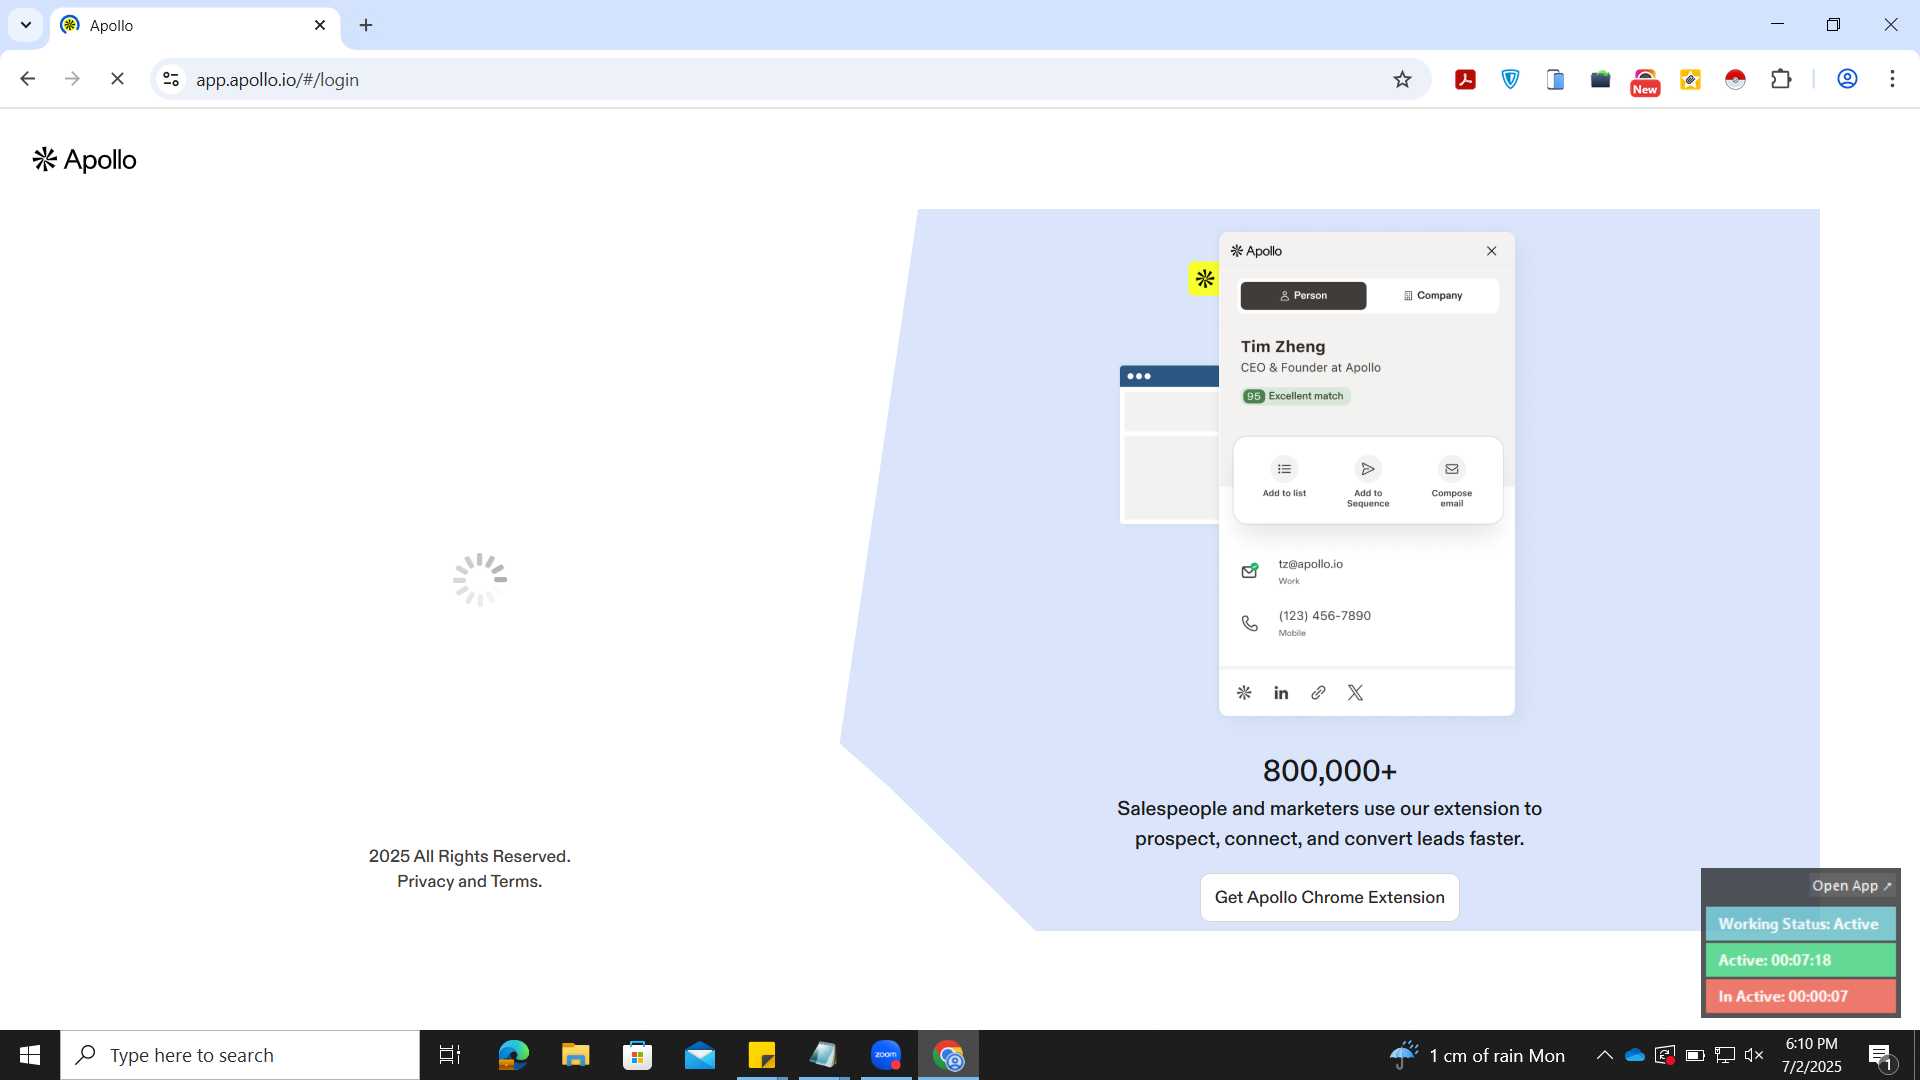Open File Explorer from the taskbar
The width and height of the screenshot is (1920, 1080).
pos(575,1055)
